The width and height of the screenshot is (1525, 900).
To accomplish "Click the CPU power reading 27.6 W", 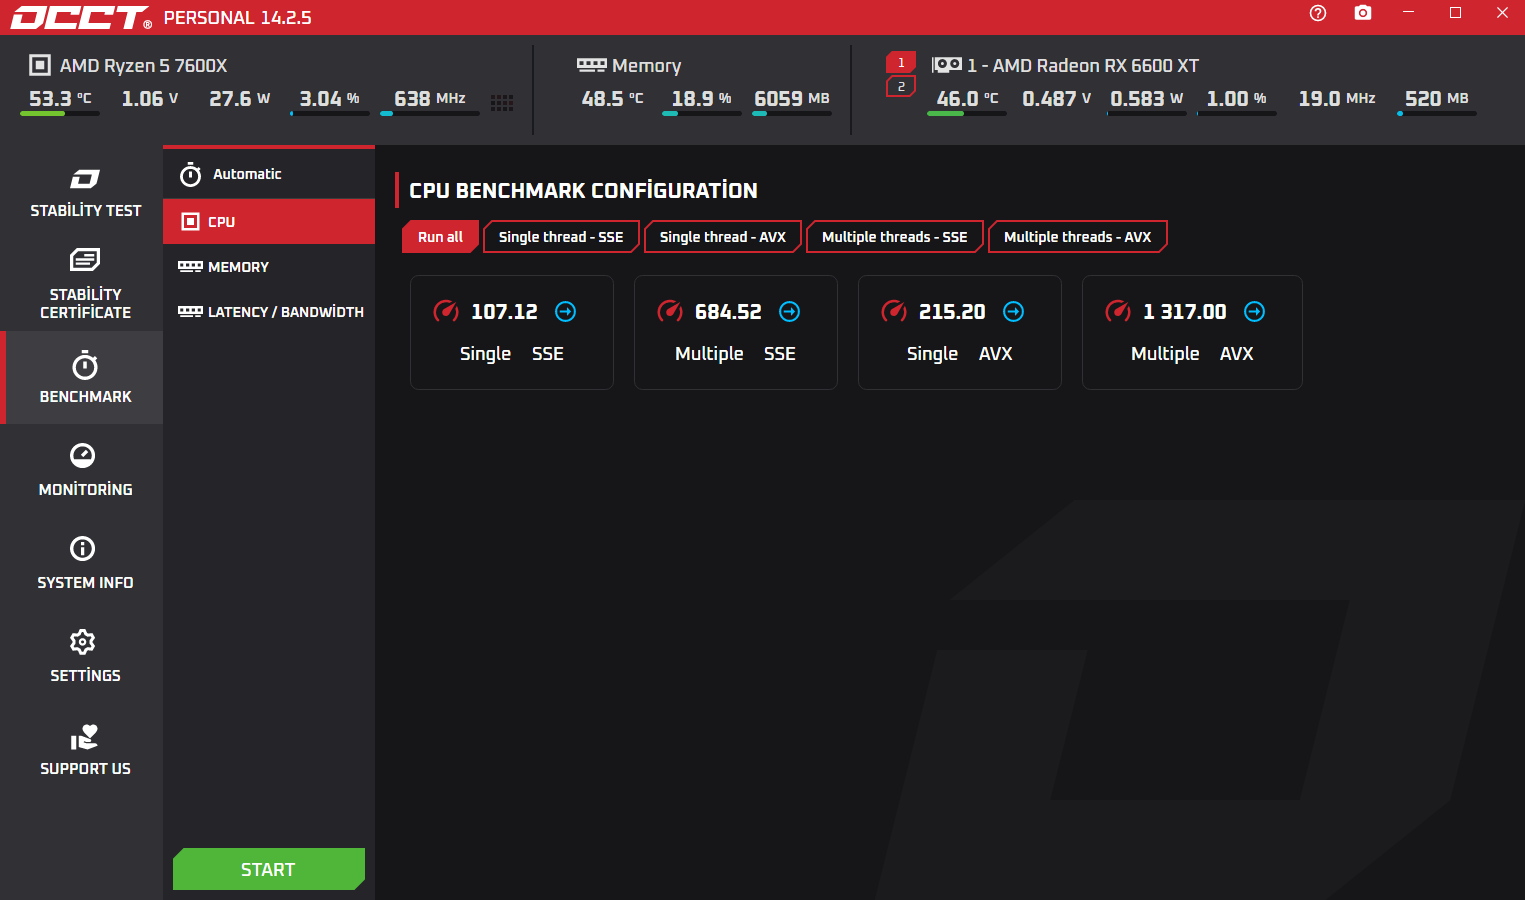I will click(x=240, y=99).
